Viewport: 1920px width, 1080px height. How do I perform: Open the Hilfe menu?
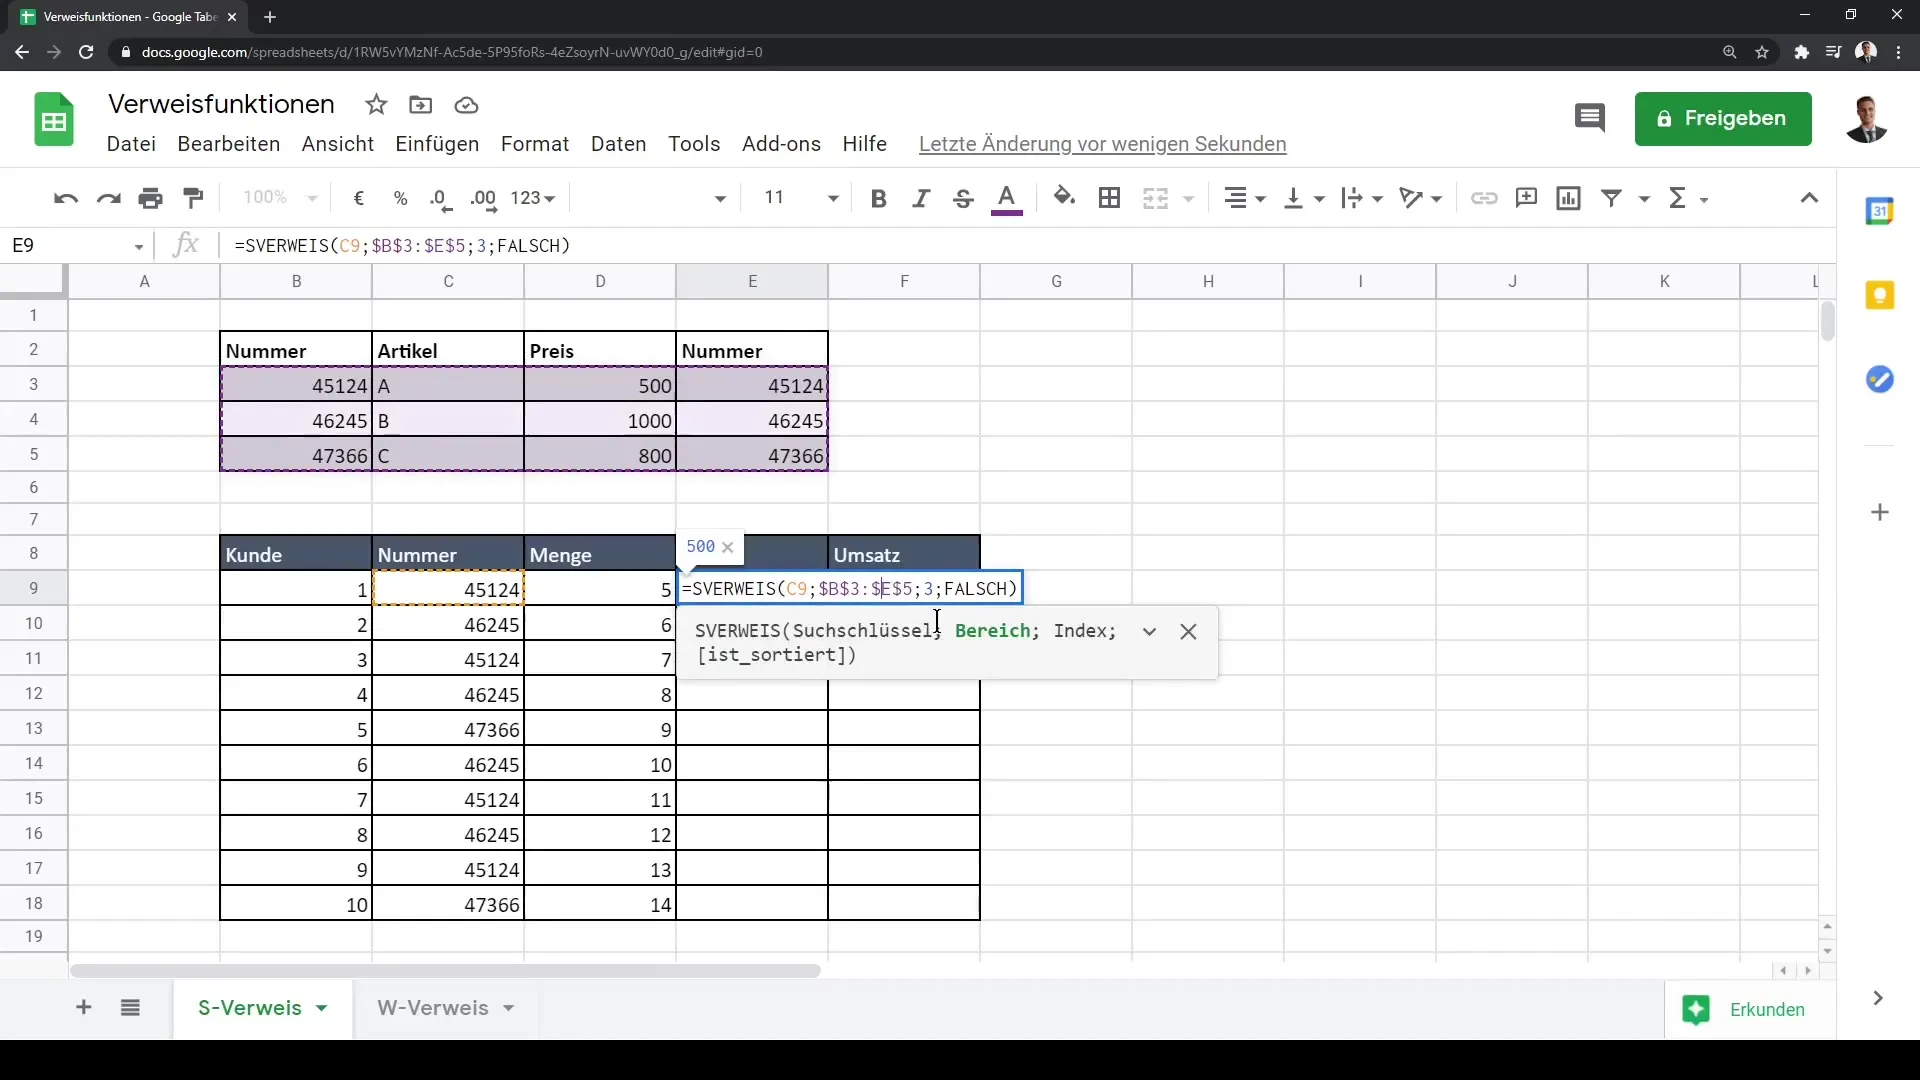coord(864,144)
